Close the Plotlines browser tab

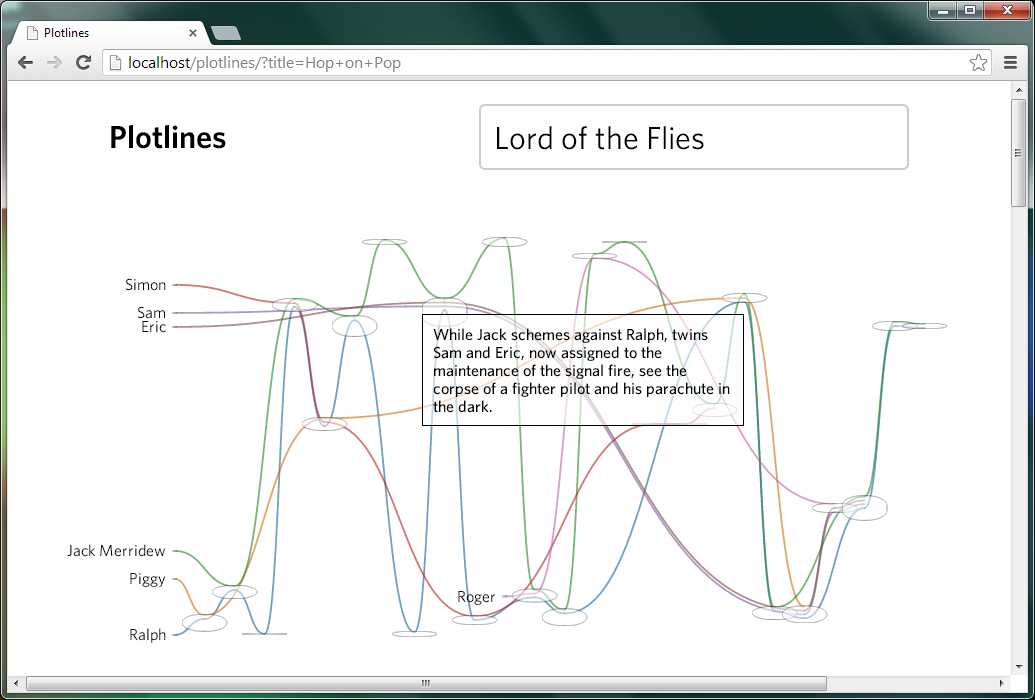click(193, 32)
